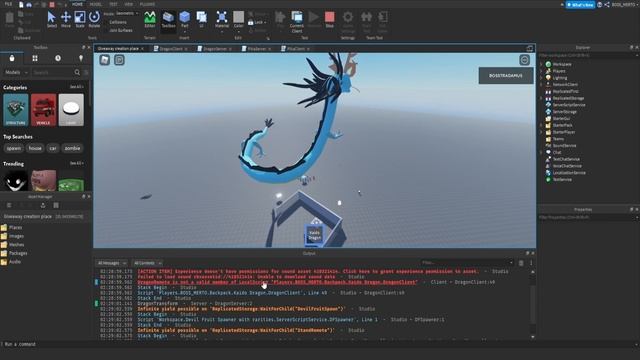The image size is (640, 360).
Task: Open Toolbox Creations lightbulb tab
Action: click(81, 58)
